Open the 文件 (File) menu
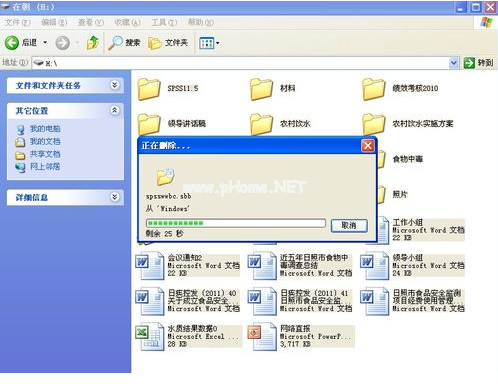Screen dimensions: 498x391 point(17,23)
